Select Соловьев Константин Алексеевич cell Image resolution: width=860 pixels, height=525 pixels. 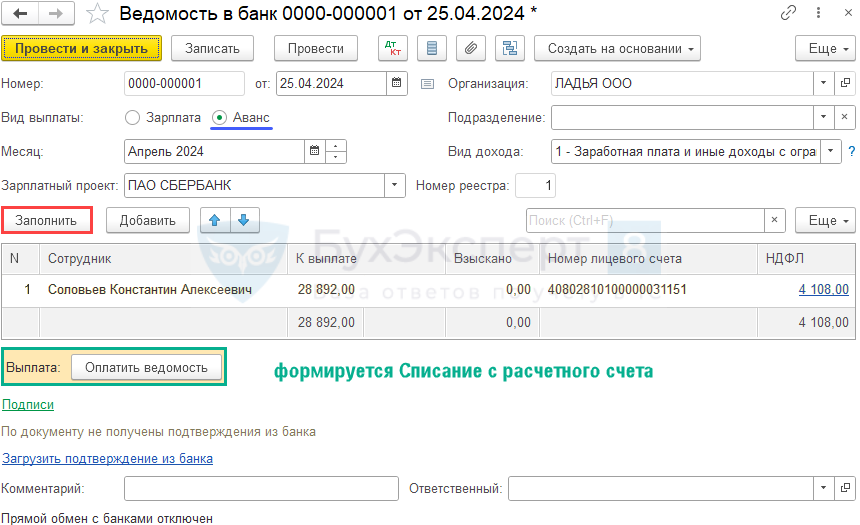pyautogui.click(x=163, y=290)
